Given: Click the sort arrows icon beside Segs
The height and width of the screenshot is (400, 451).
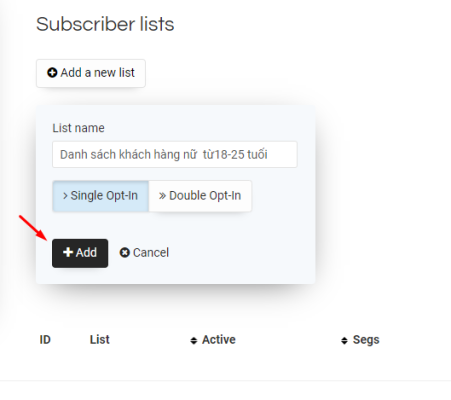Looking at the screenshot, I should click(344, 340).
